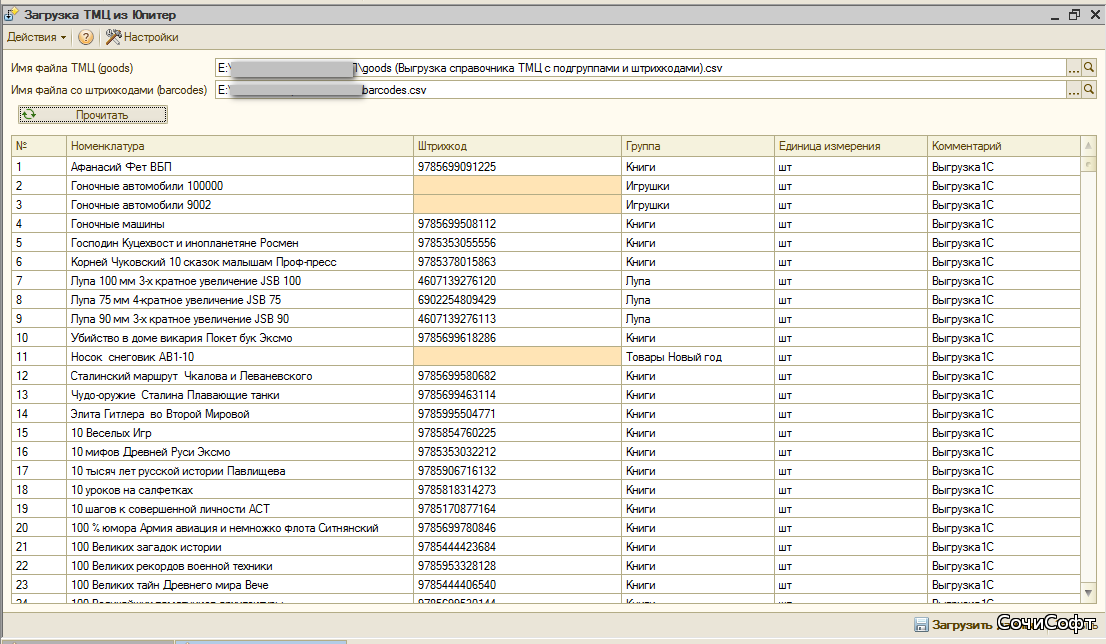Click empty barcode cell of Гоночные автомобили 100000
1106x644 pixels.
(x=517, y=186)
